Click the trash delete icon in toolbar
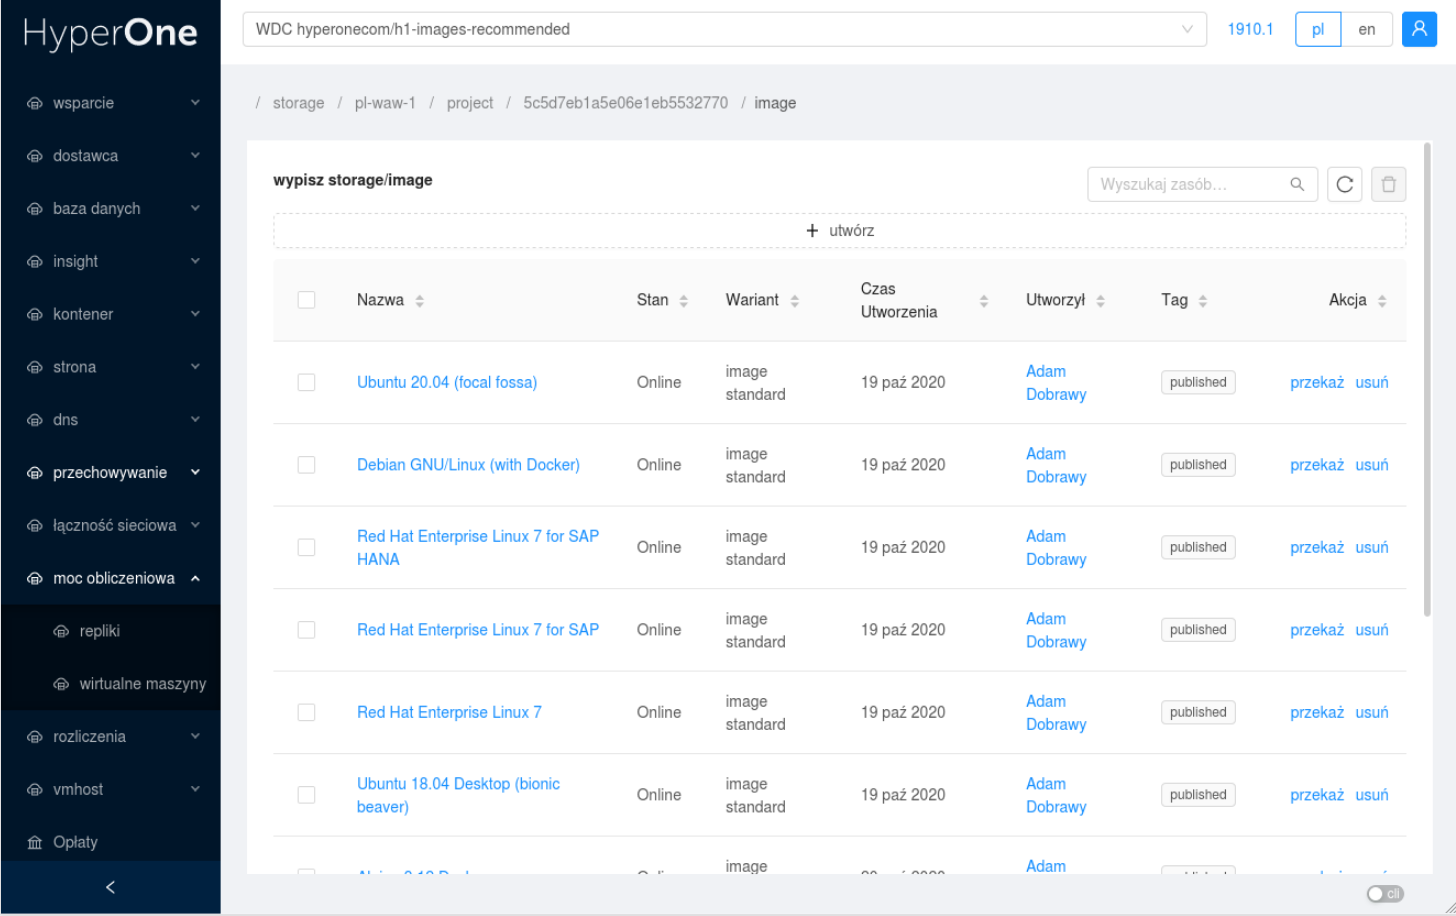 pos(1388,184)
